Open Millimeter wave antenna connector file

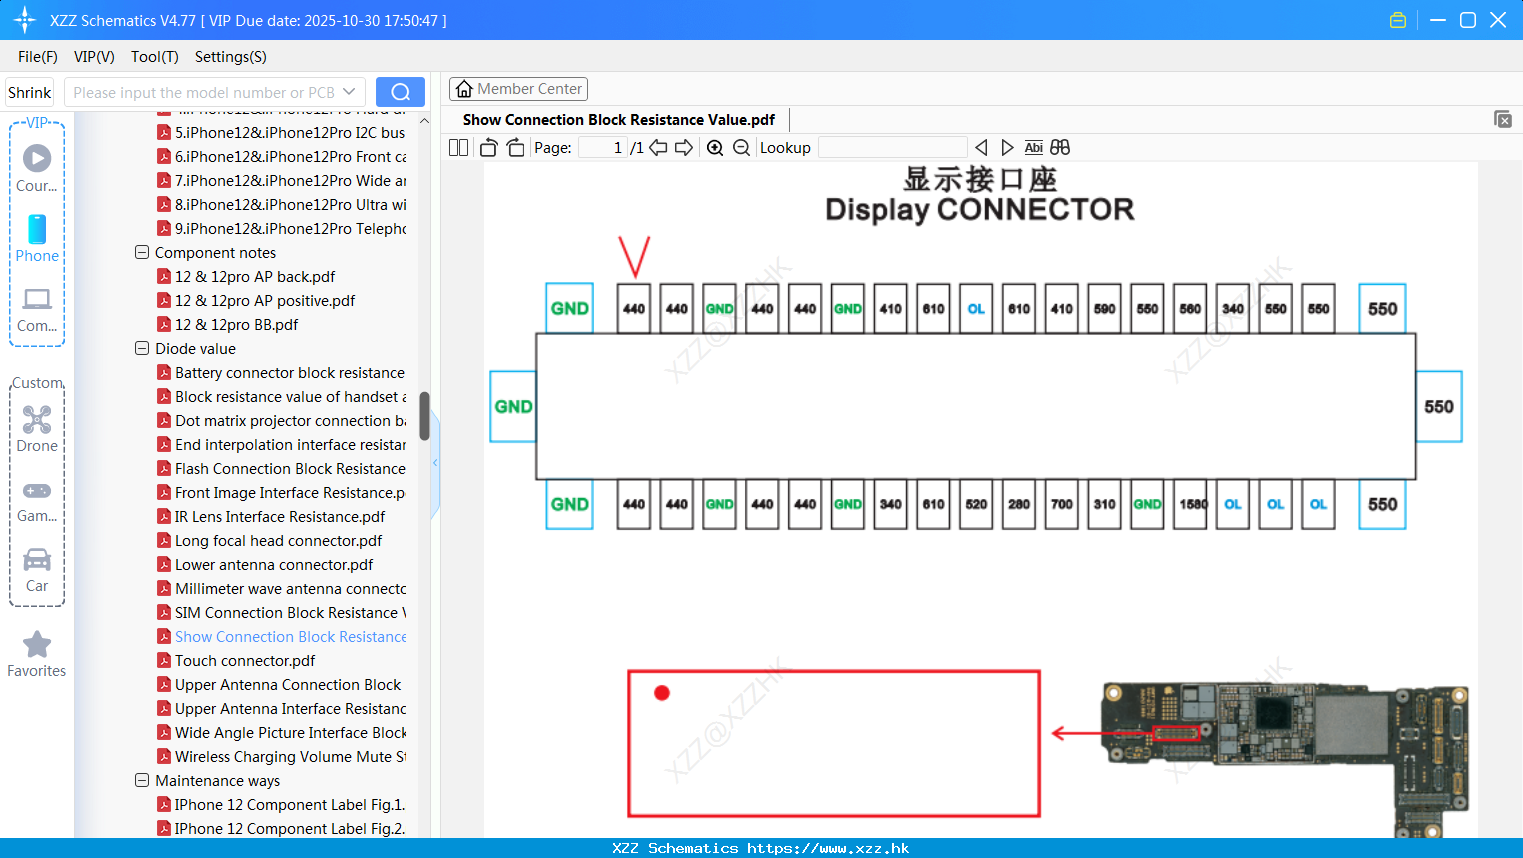281,588
